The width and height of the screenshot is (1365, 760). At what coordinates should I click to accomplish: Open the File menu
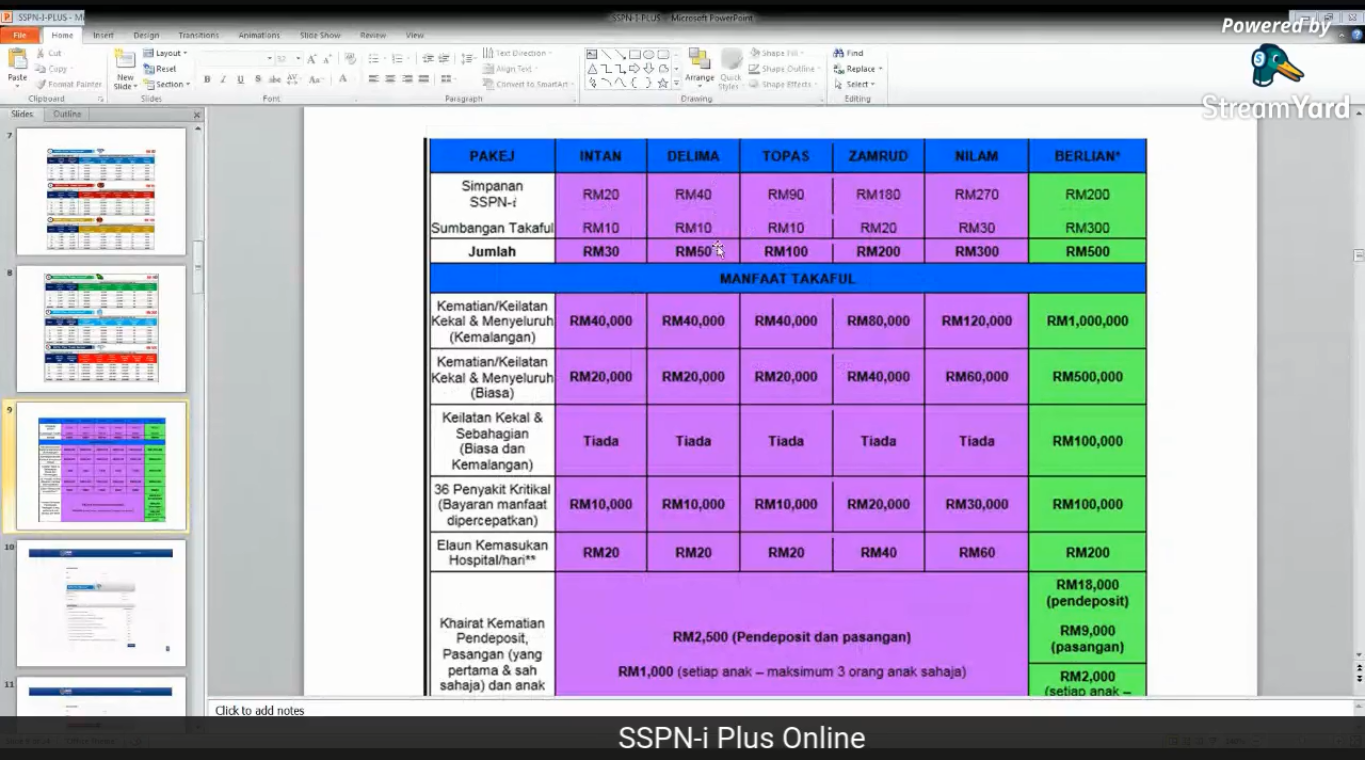[19, 35]
